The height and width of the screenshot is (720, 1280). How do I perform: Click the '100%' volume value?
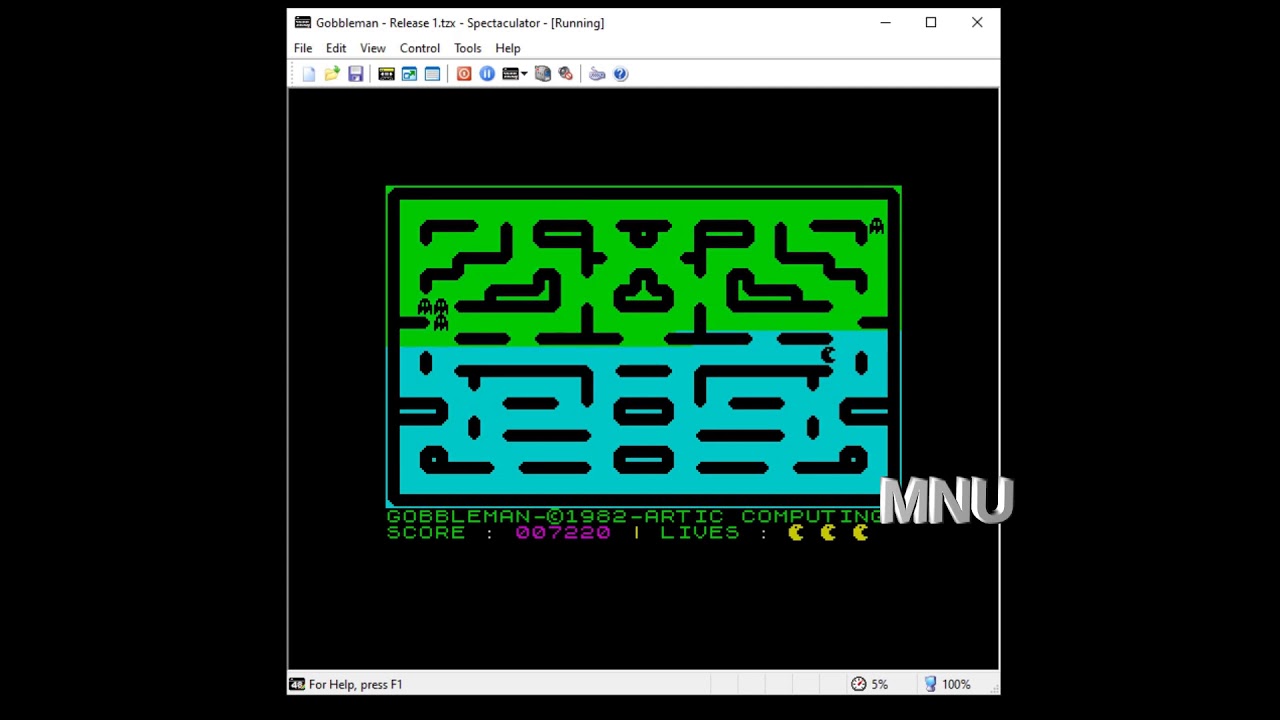[x=956, y=685]
